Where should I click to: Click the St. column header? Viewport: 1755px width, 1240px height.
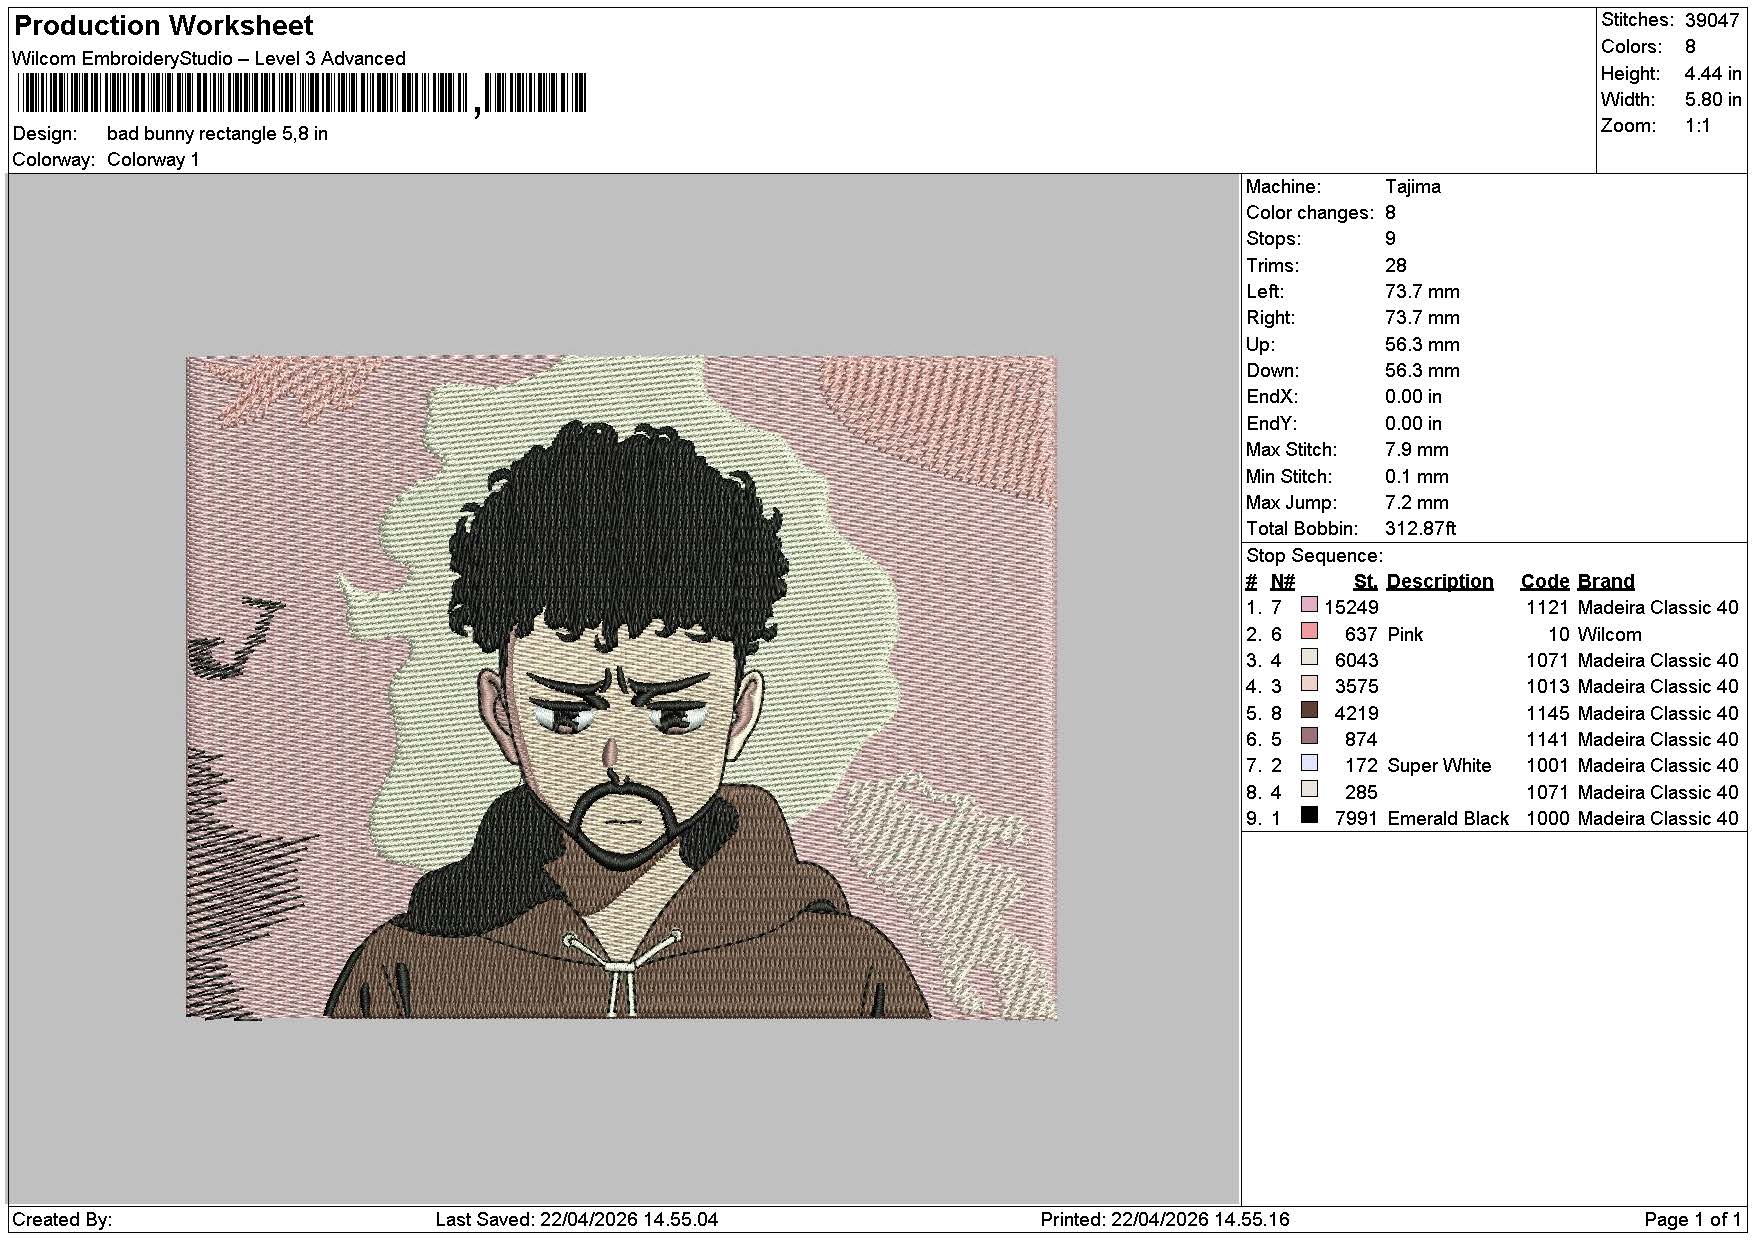tap(1365, 581)
